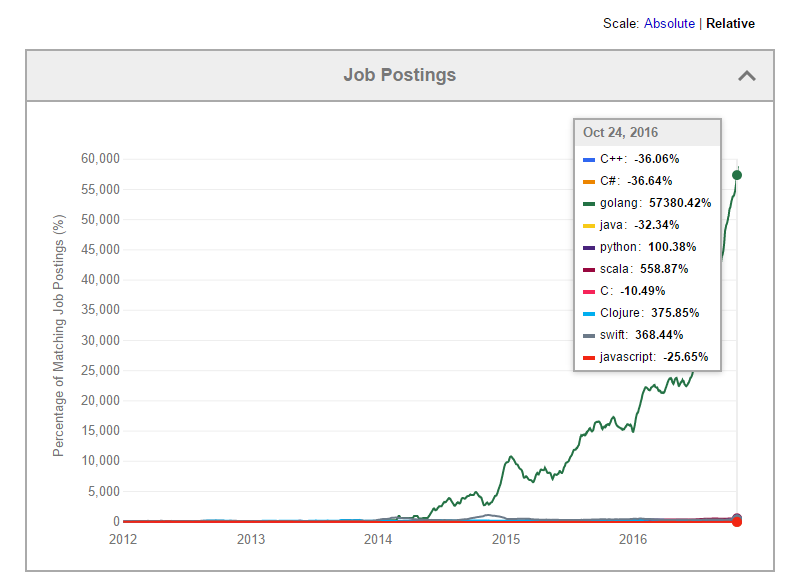The image size is (806, 582).
Task: Click the java yellow legend swatch
Action: pos(589,226)
